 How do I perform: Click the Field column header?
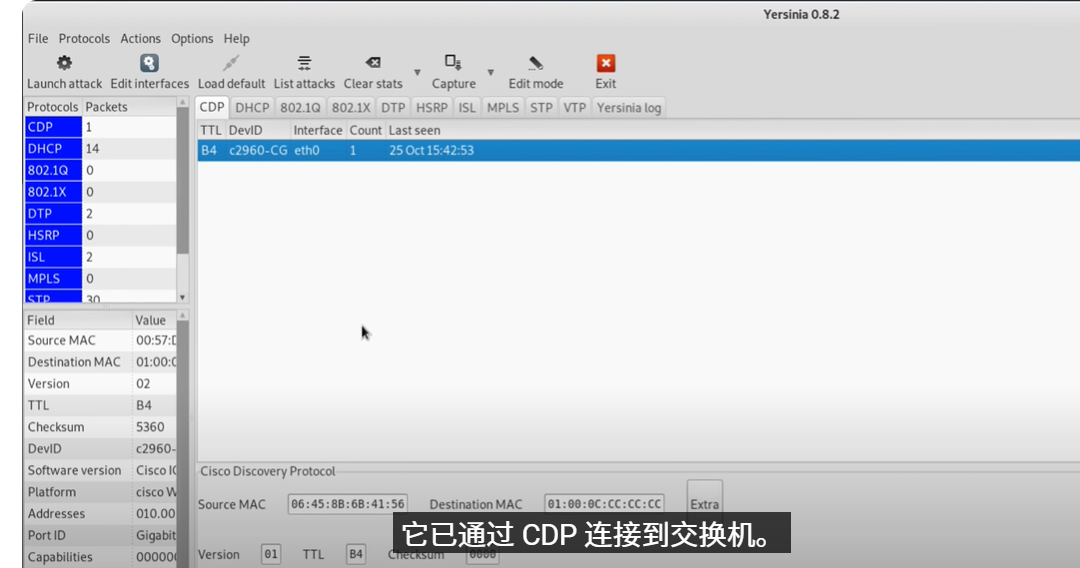pyautogui.click(x=78, y=320)
